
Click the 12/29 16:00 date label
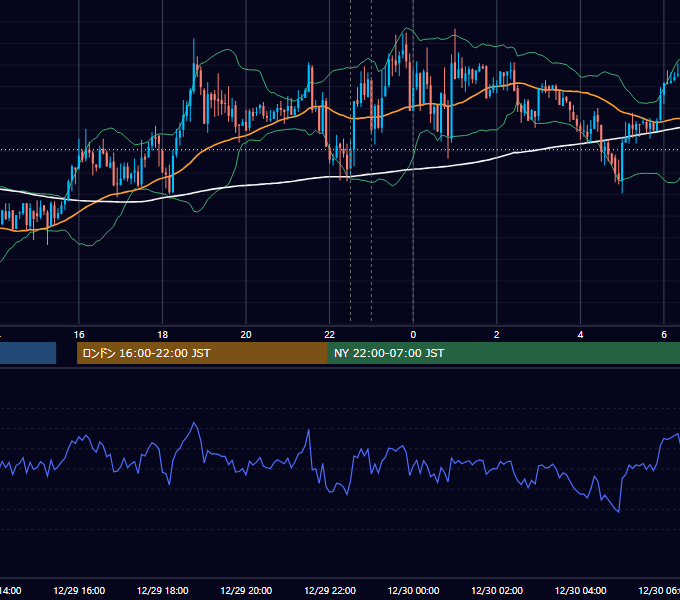(79, 591)
